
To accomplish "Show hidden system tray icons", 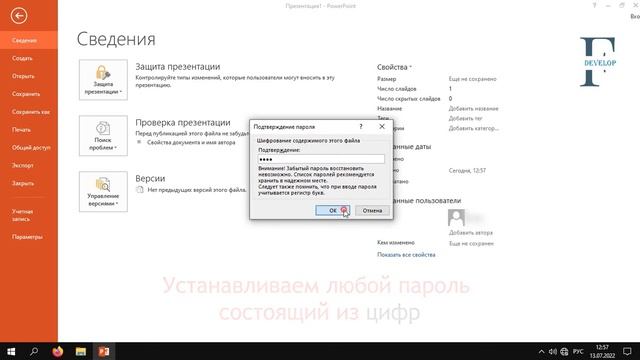I will click(x=541, y=351).
